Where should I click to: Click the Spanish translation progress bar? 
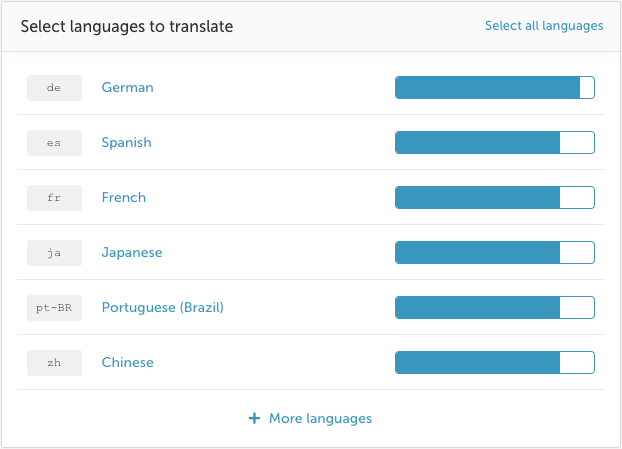point(495,142)
